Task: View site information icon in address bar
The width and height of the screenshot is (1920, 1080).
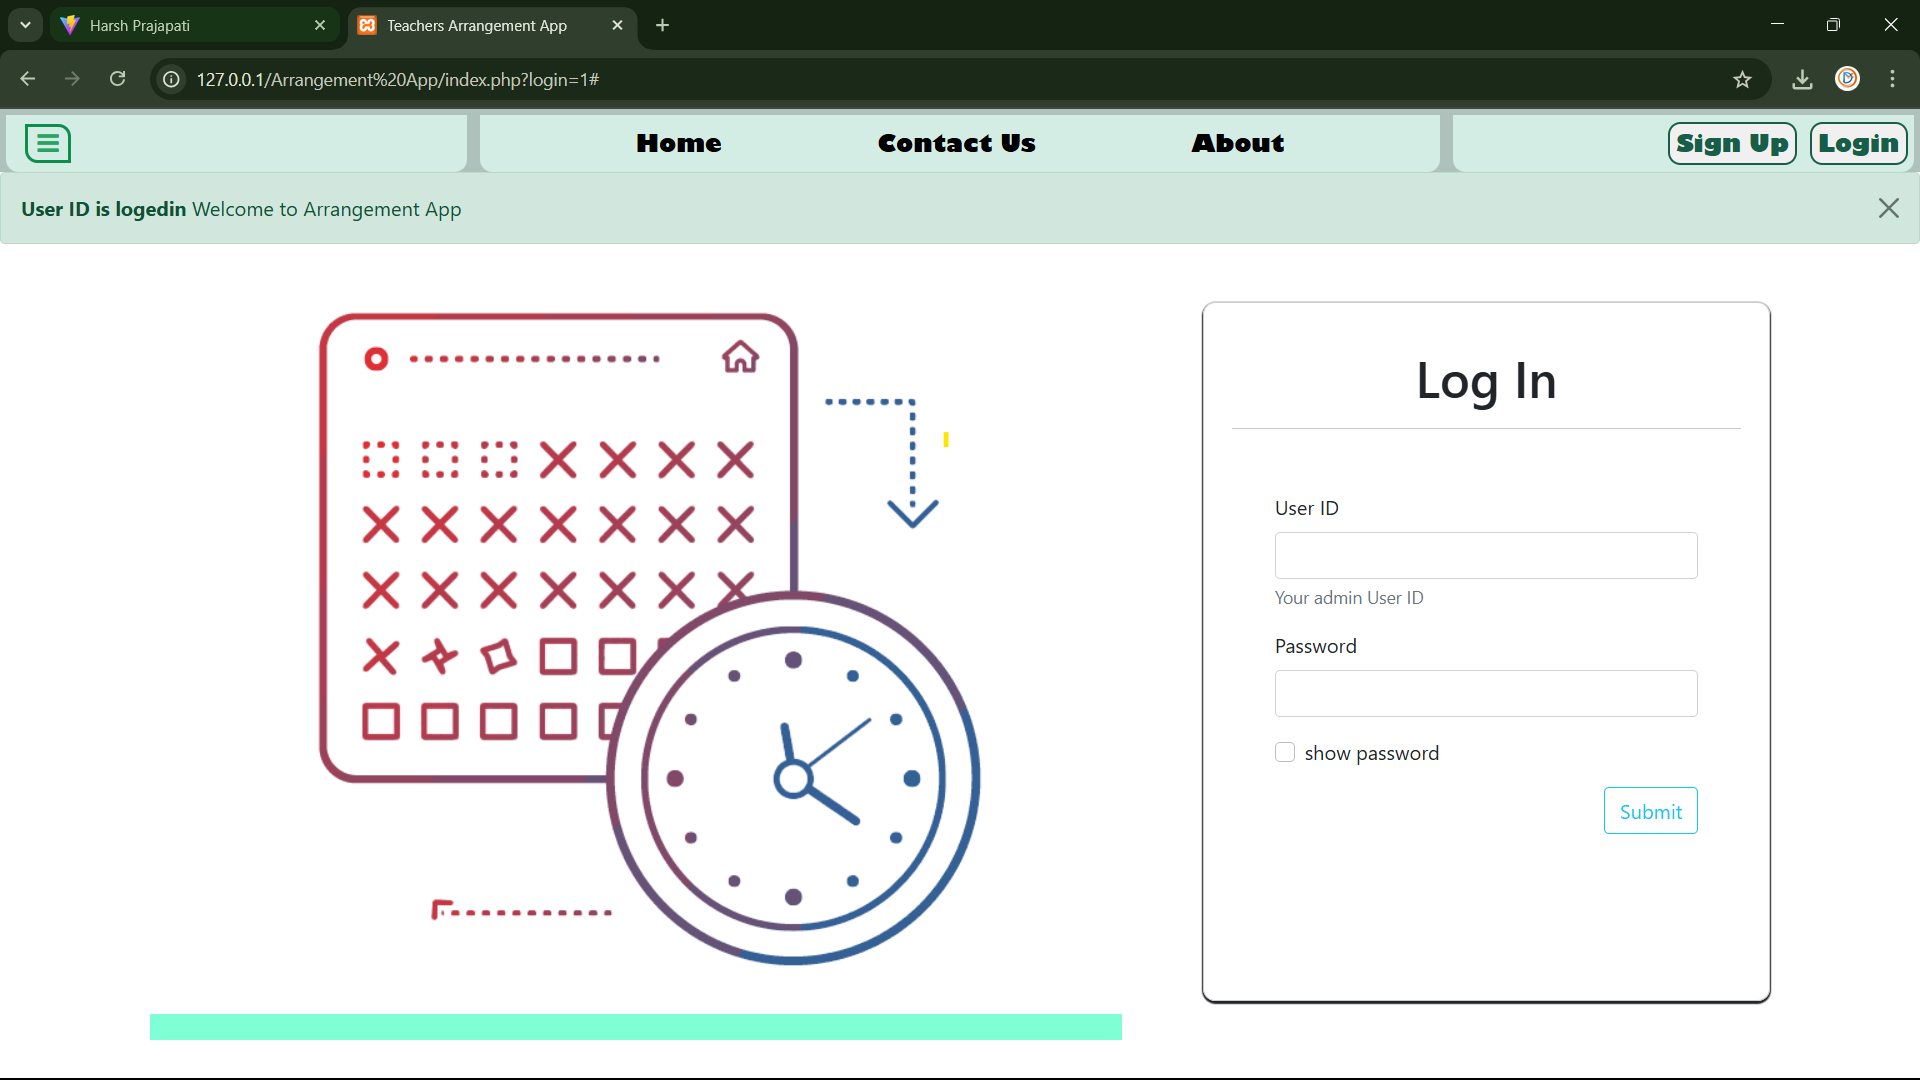Action: tap(172, 79)
